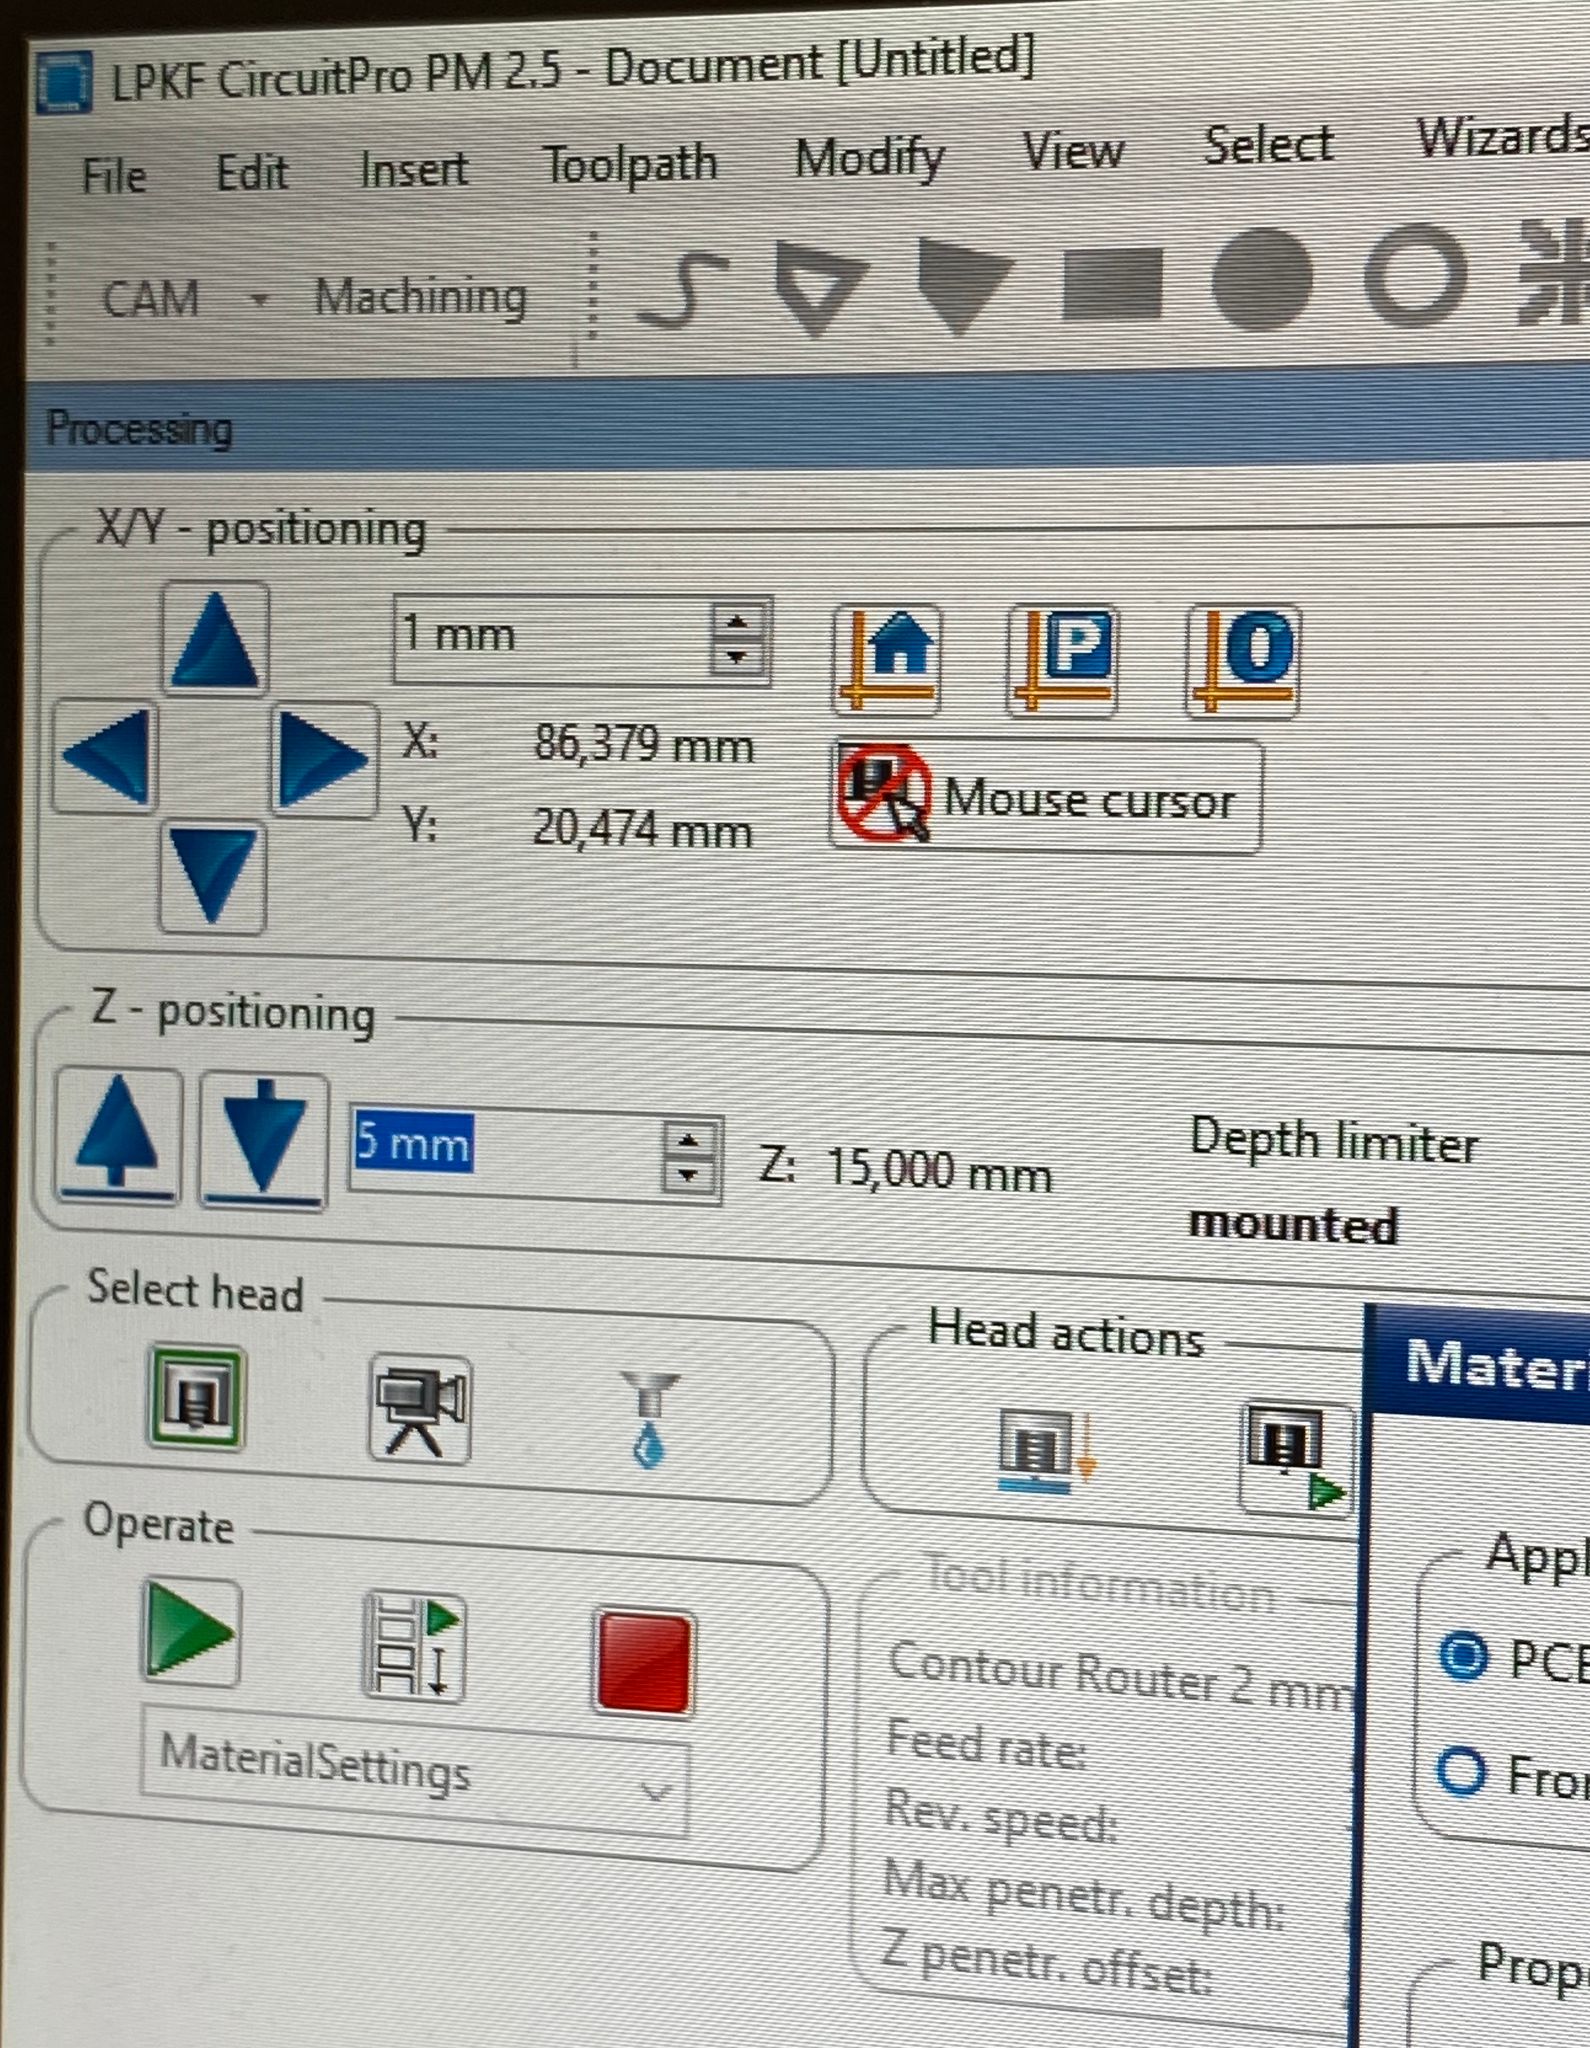
Task: Decrease Z step size with spinner down
Action: [690, 1176]
